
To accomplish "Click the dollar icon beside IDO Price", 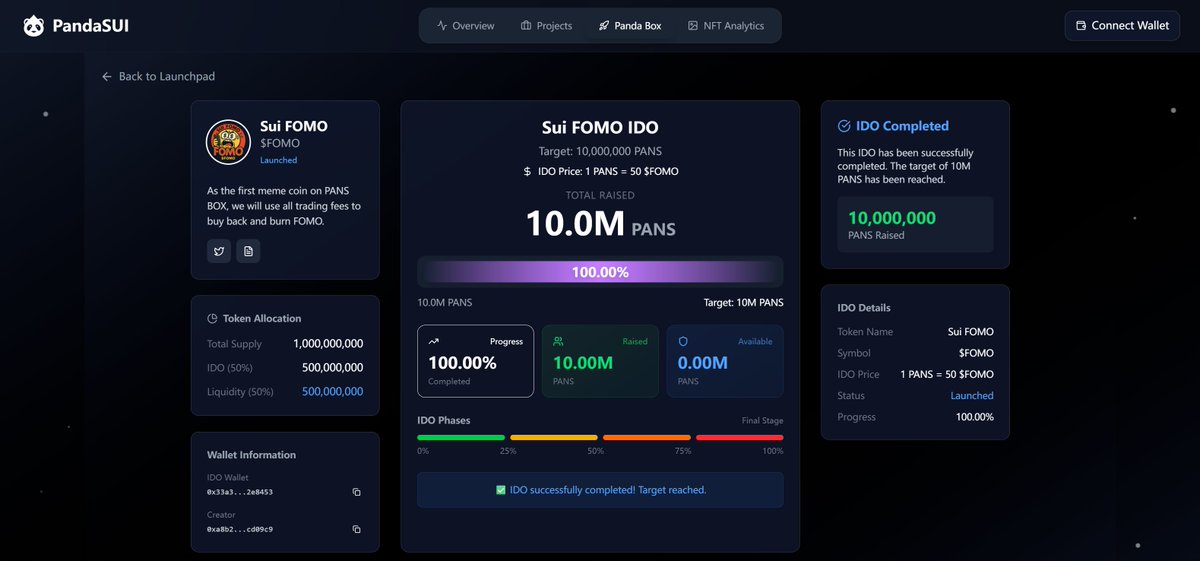I will pyautogui.click(x=527, y=172).
